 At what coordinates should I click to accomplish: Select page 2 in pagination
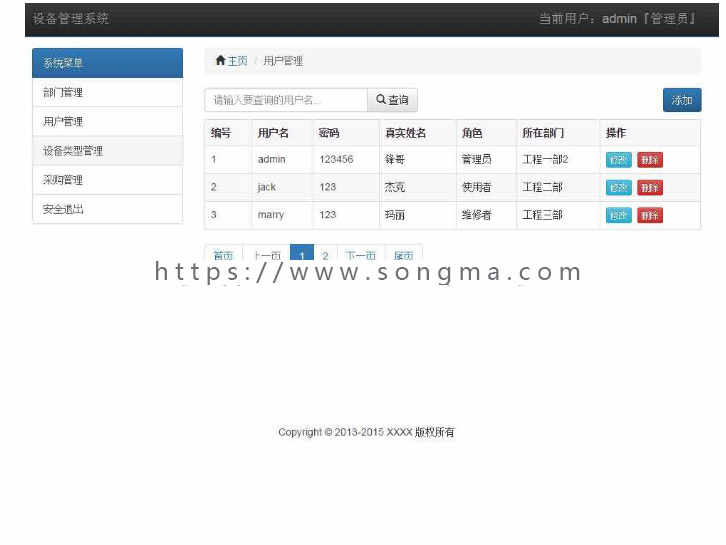pyautogui.click(x=325, y=254)
